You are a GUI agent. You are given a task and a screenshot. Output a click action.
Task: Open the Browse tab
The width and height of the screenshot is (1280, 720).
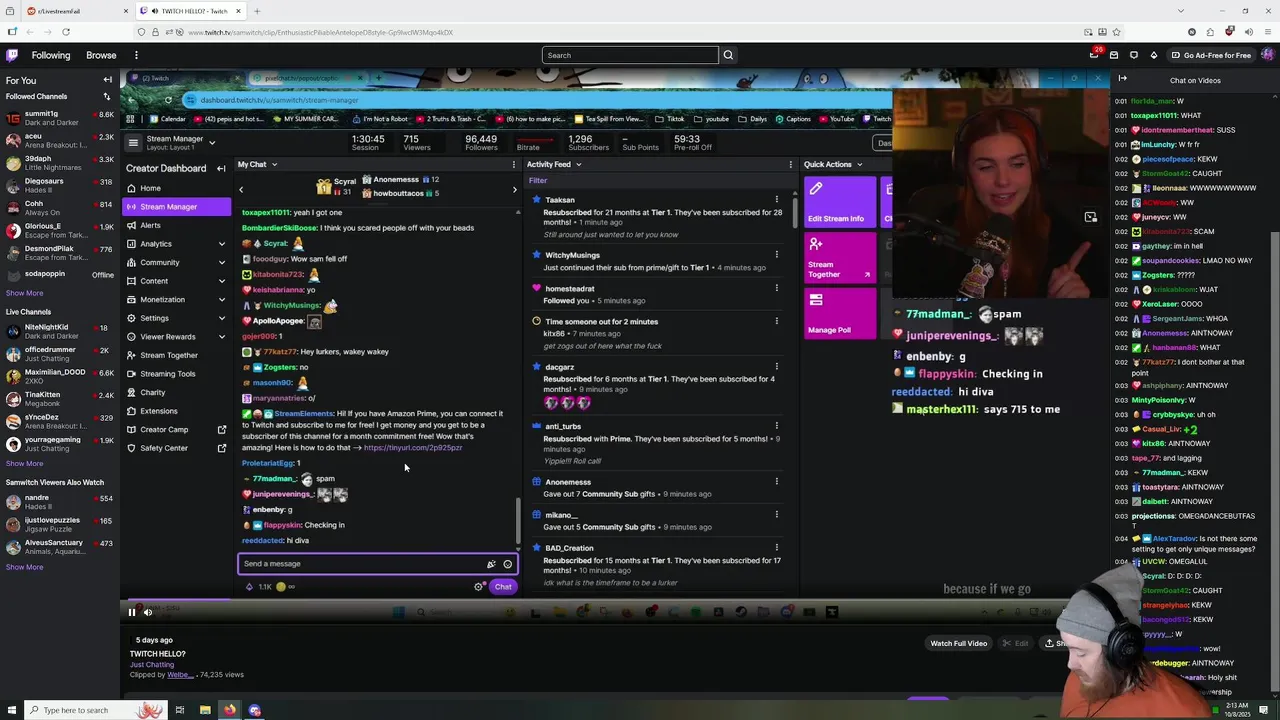pos(101,55)
